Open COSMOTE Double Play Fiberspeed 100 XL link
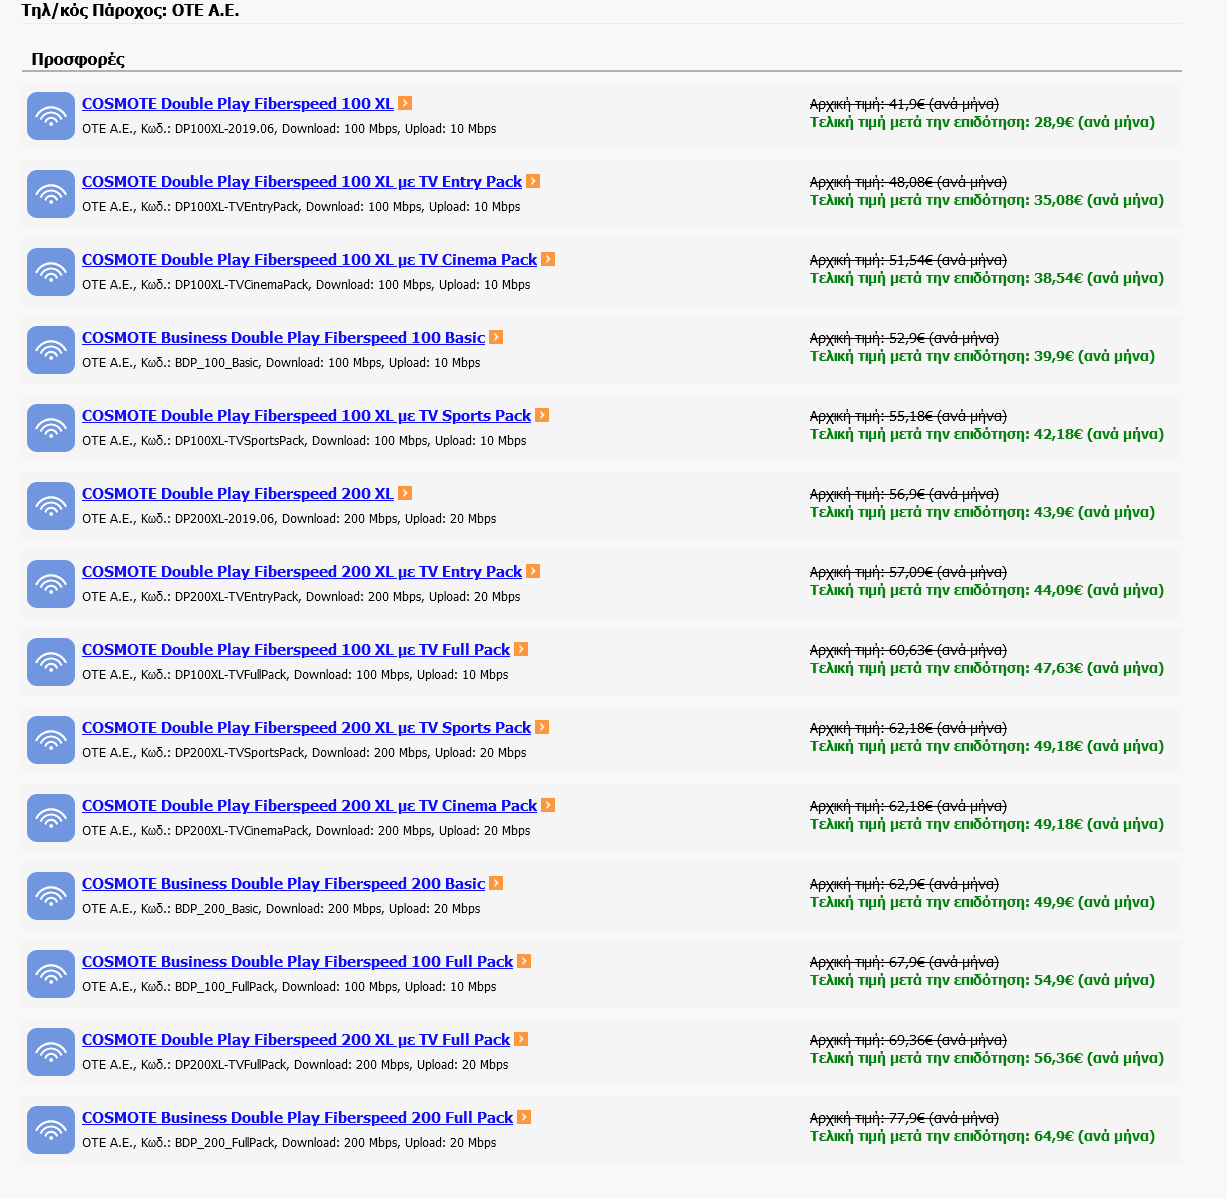1227x1204 pixels. pos(238,104)
